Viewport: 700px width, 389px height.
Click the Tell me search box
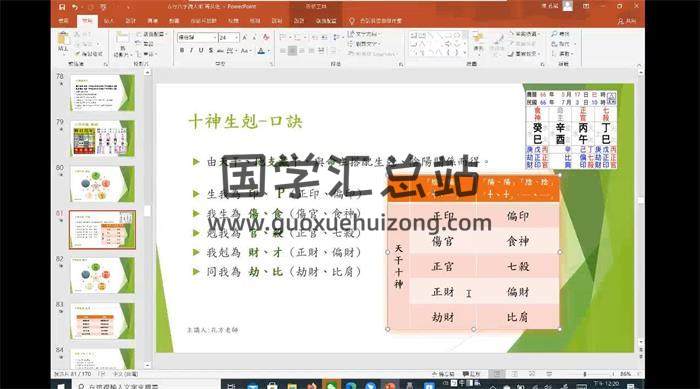pyautogui.click(x=376, y=21)
